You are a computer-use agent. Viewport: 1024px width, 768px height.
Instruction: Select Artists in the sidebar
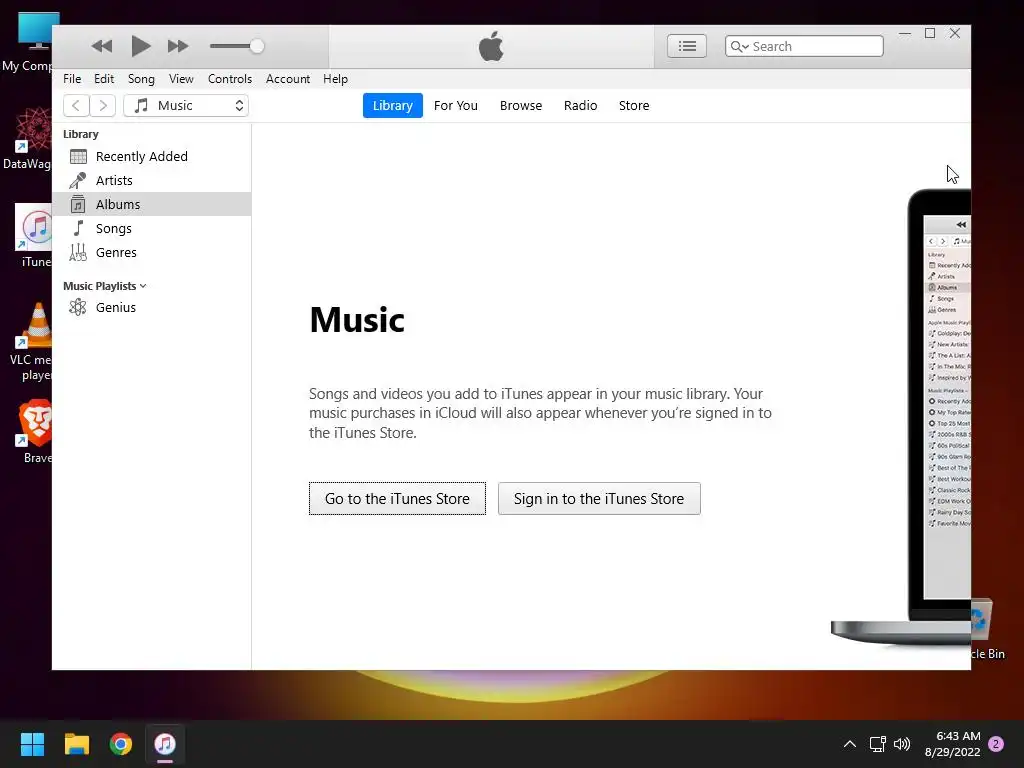(152, 180)
